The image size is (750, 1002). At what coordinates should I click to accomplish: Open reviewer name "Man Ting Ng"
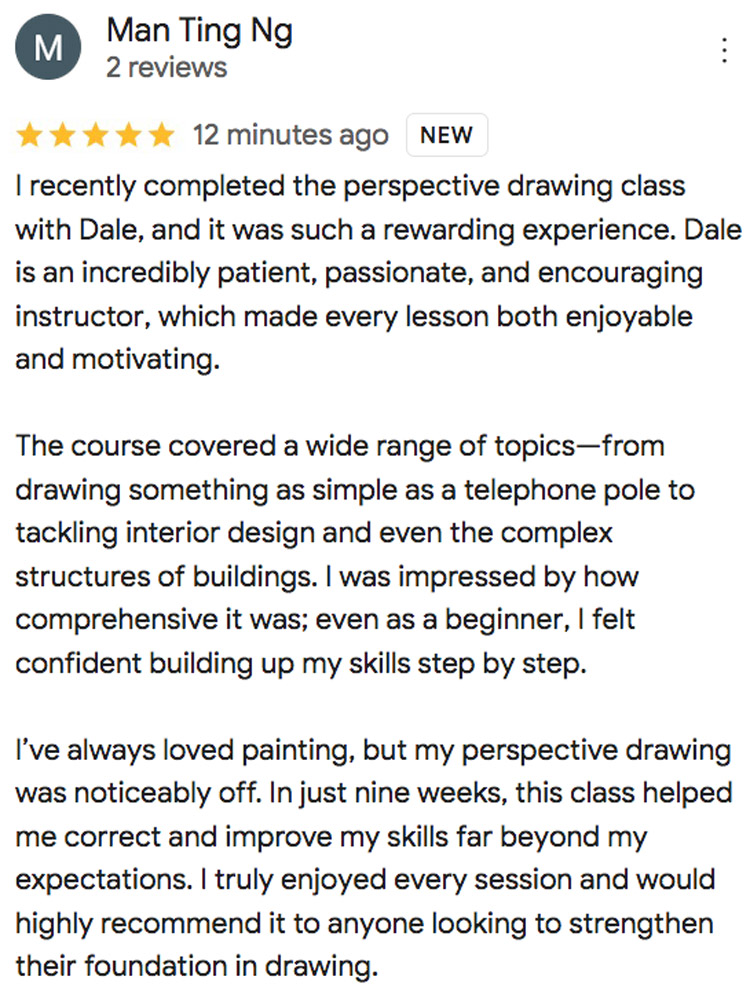(x=199, y=31)
